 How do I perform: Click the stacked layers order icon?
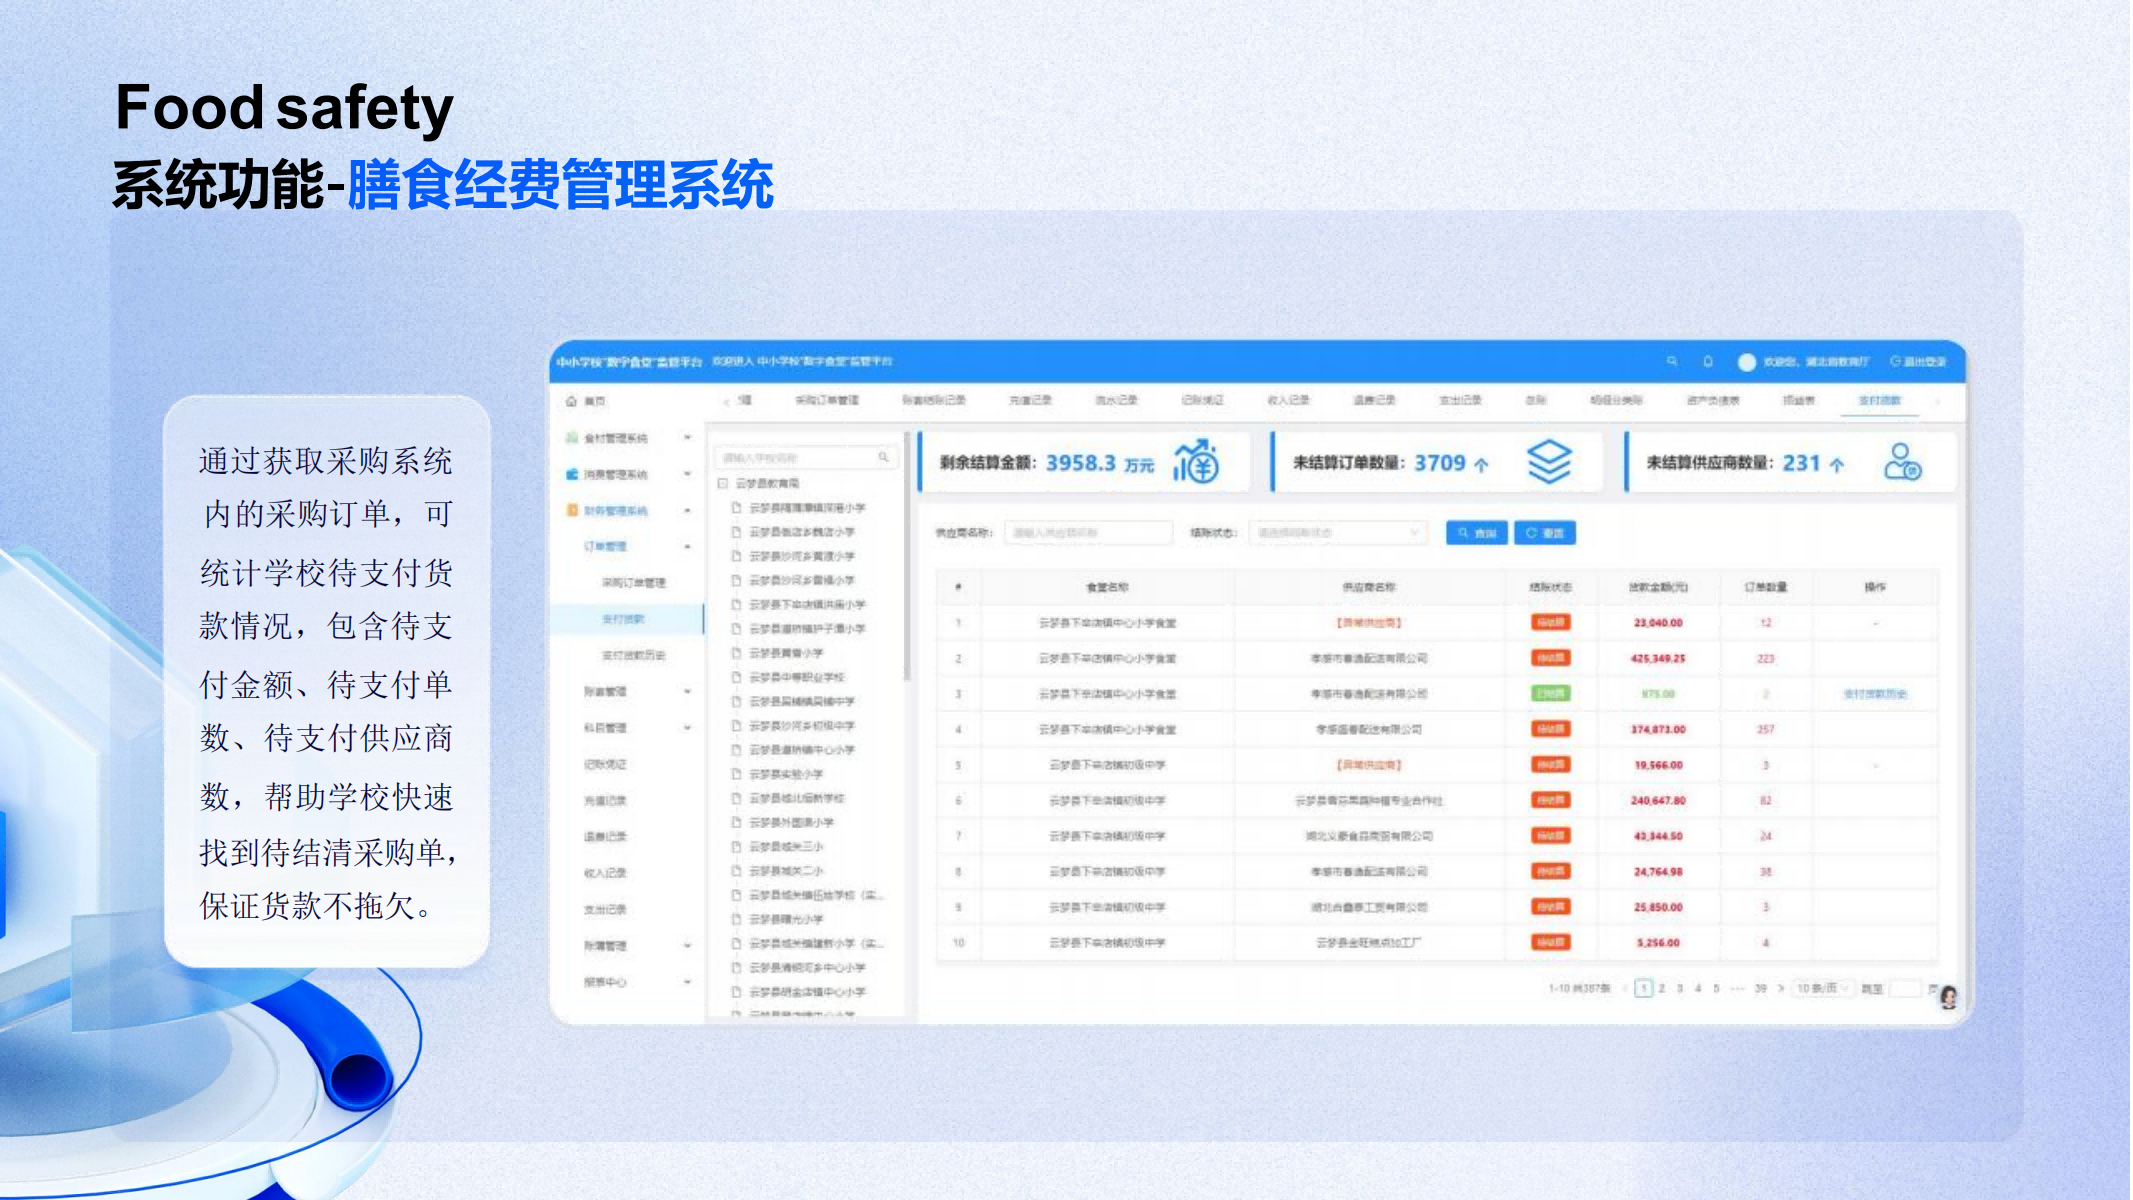[x=1549, y=462]
